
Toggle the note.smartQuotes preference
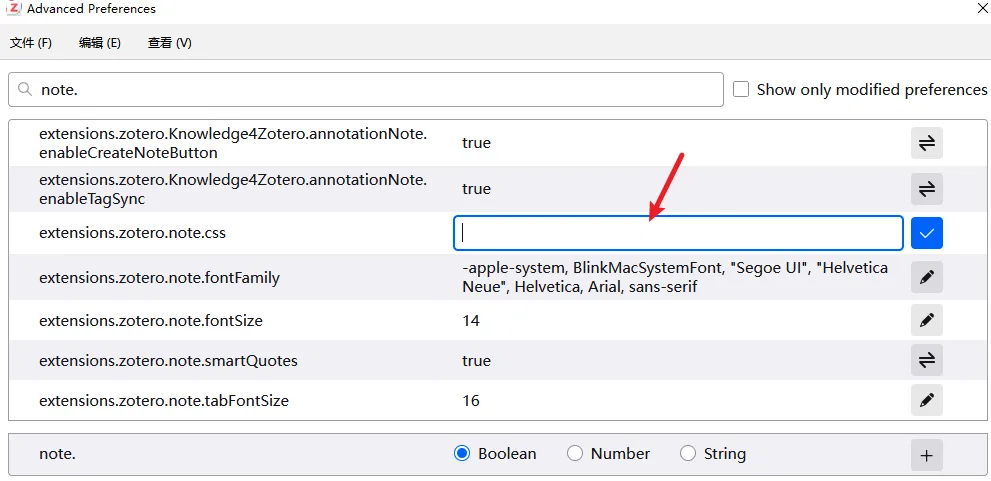tap(927, 360)
